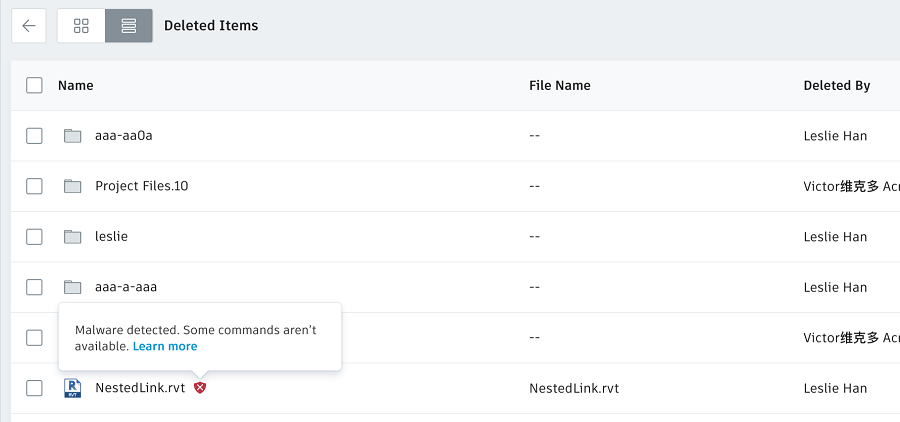
Task: Click the Revit file icon for NestedLink.rvt
Action: click(72, 388)
